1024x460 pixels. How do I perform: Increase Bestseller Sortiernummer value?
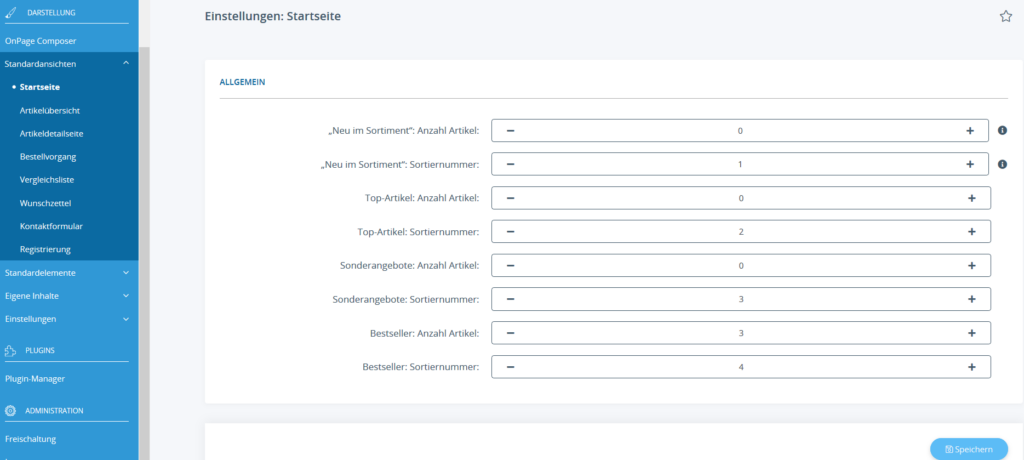tap(972, 367)
